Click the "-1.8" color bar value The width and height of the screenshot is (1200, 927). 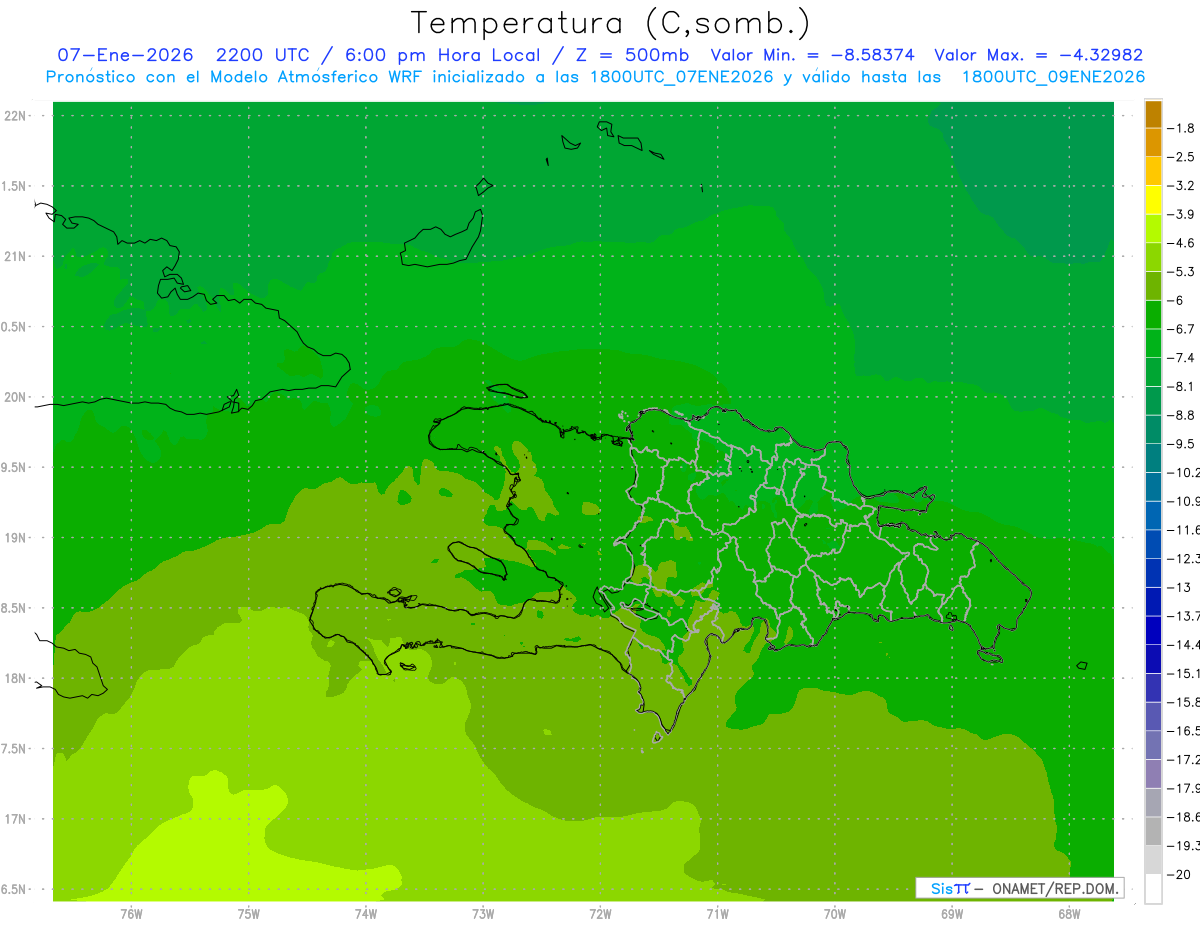[x=1183, y=128]
